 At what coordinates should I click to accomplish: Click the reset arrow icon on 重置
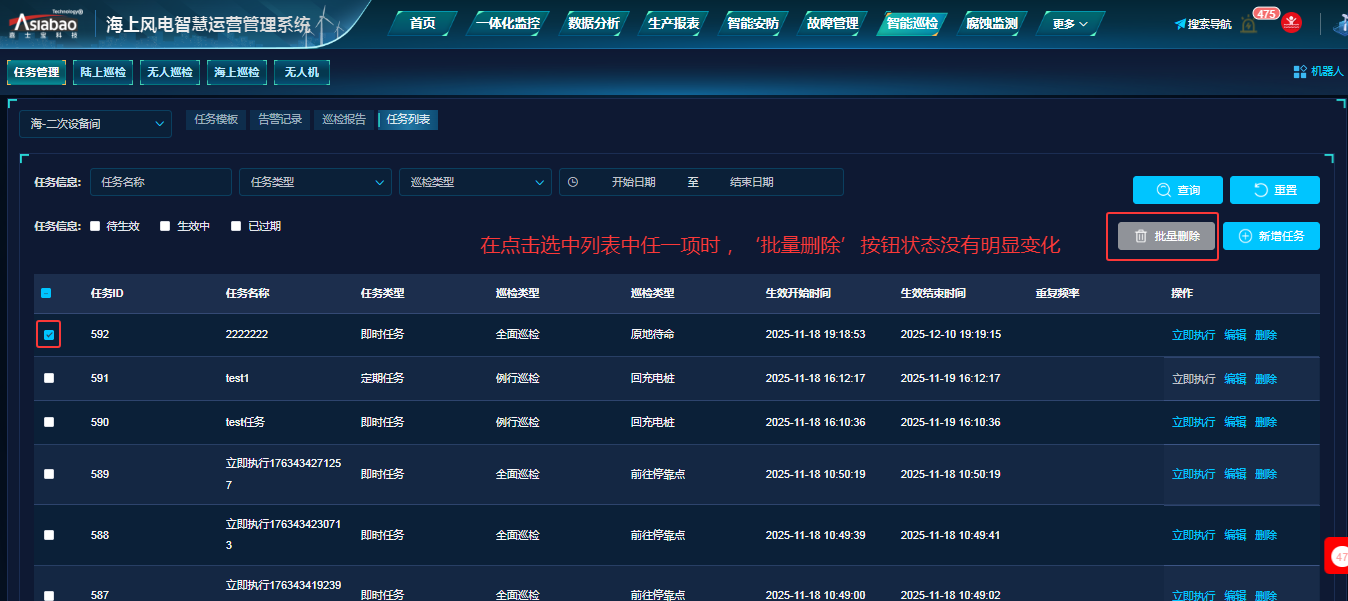tap(1260, 191)
